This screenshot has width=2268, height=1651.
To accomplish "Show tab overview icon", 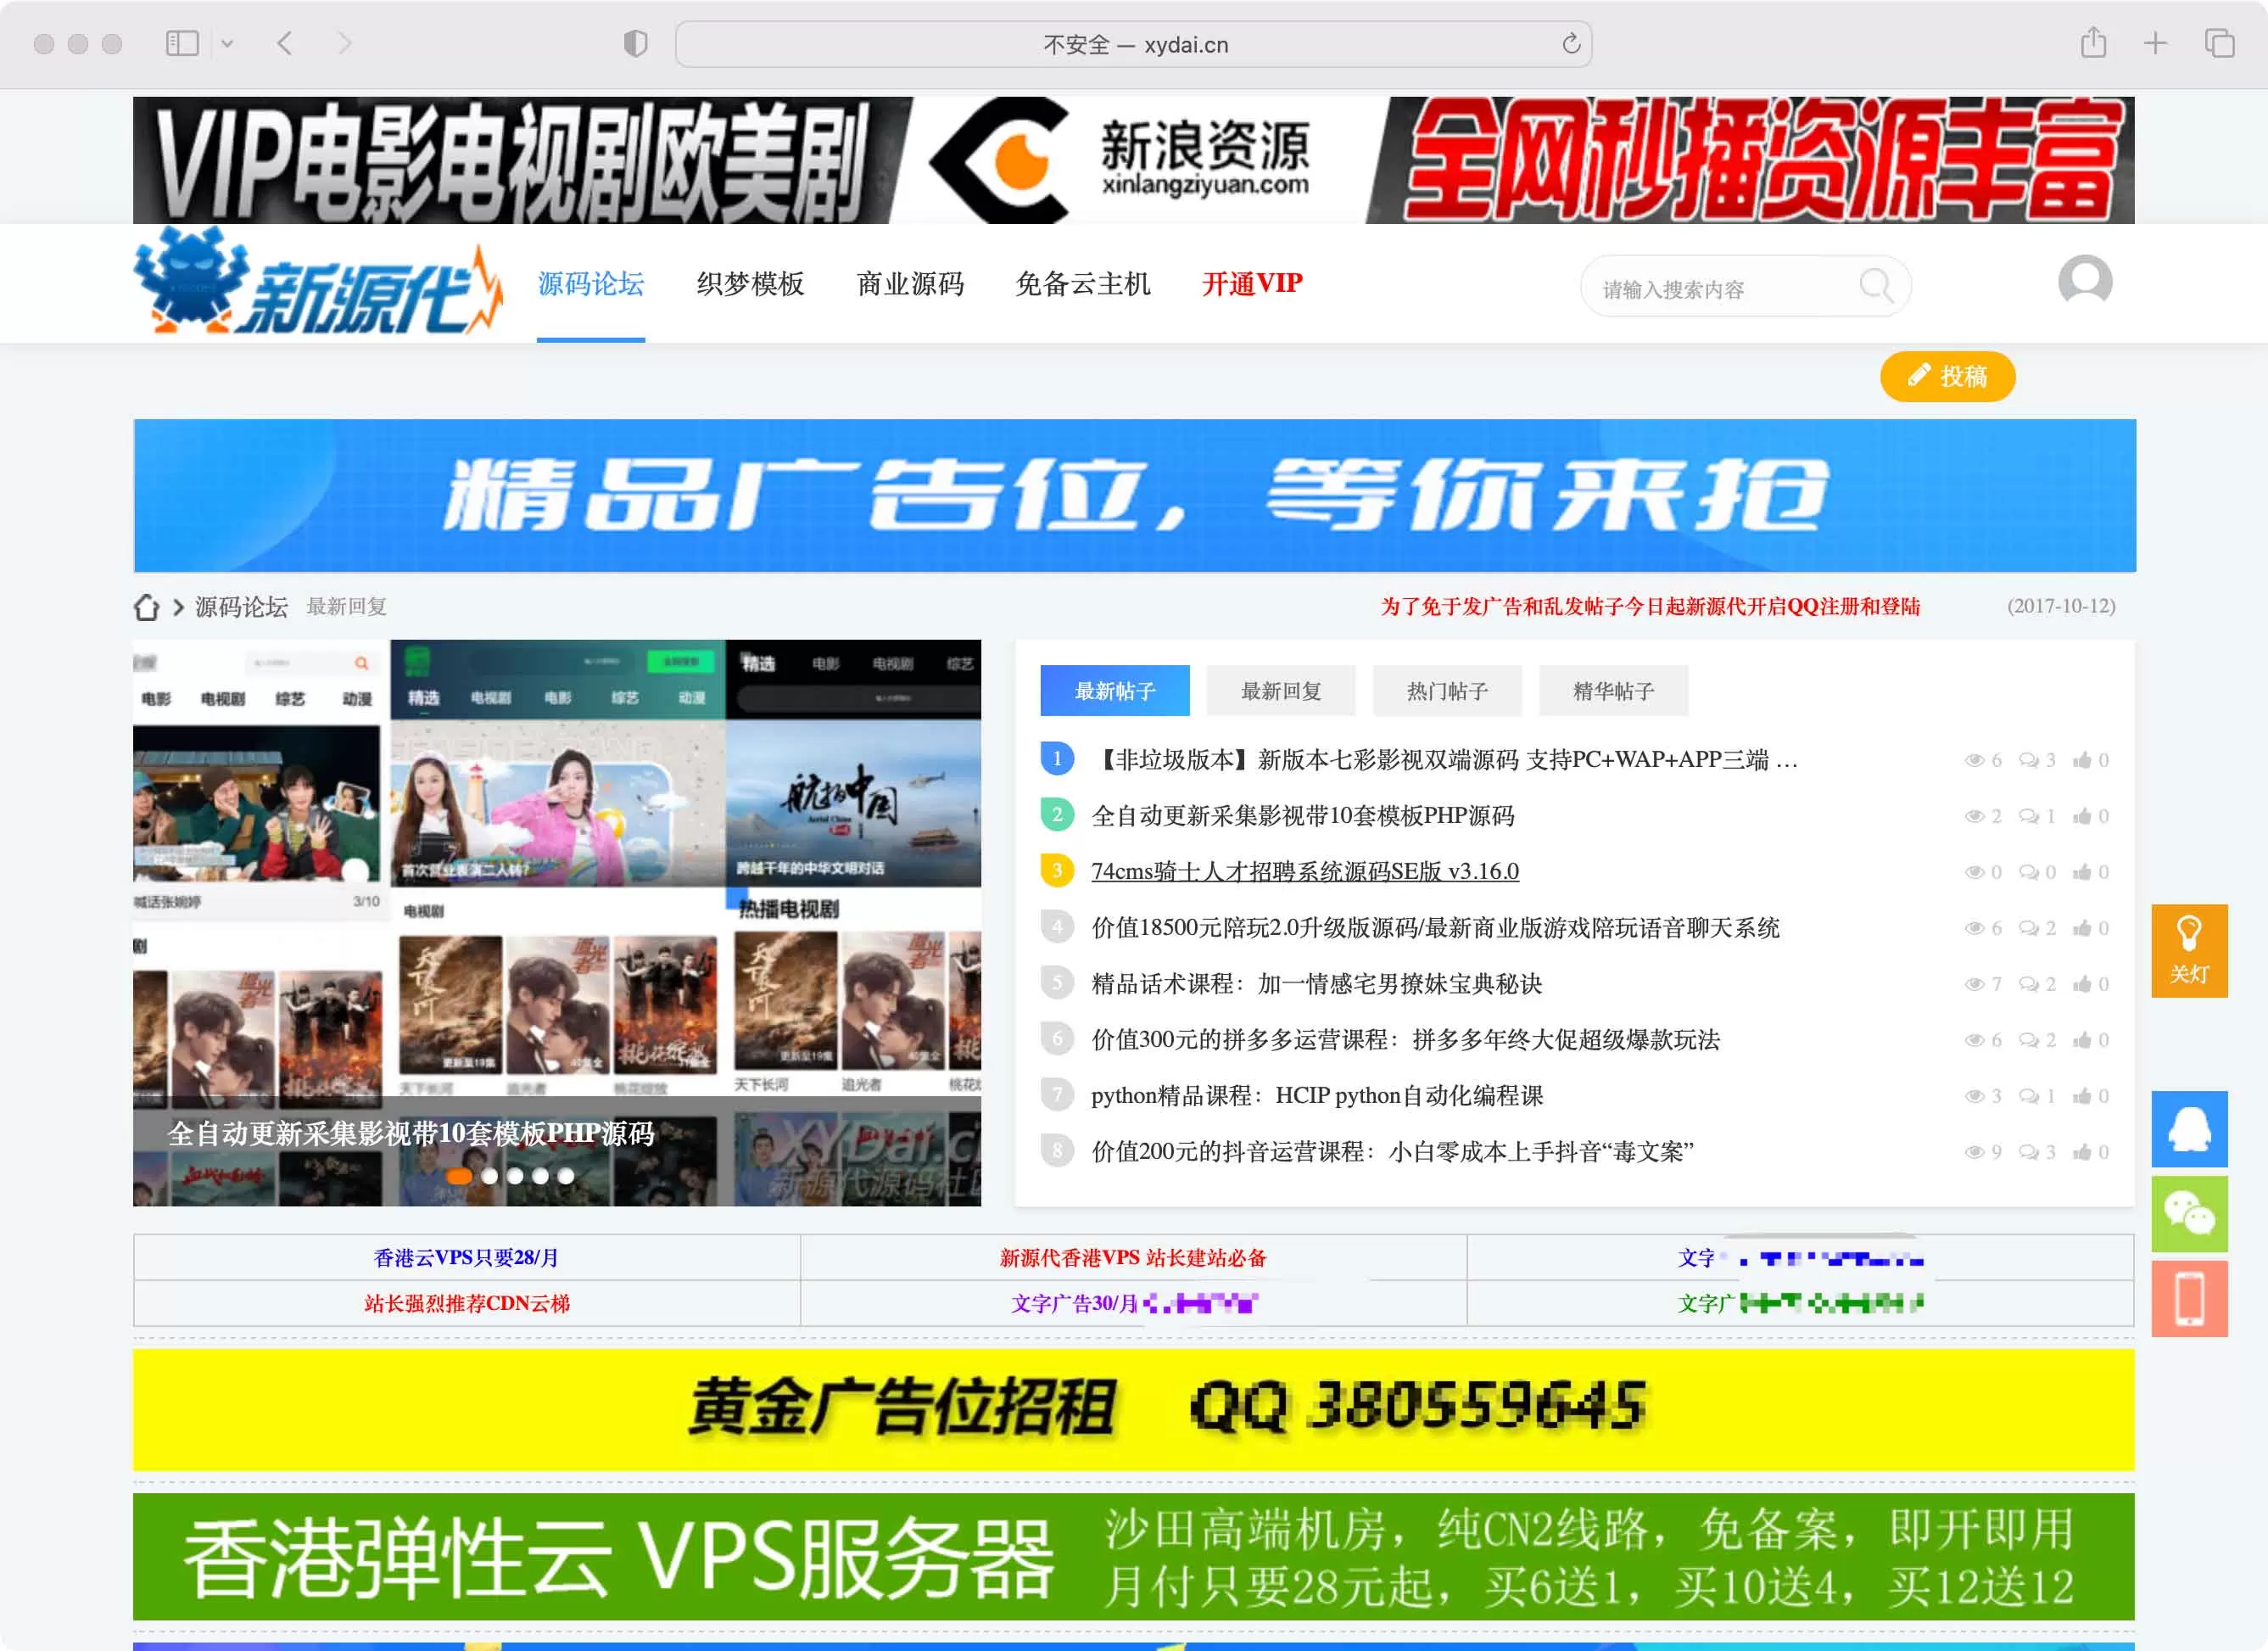I will coord(2219,43).
